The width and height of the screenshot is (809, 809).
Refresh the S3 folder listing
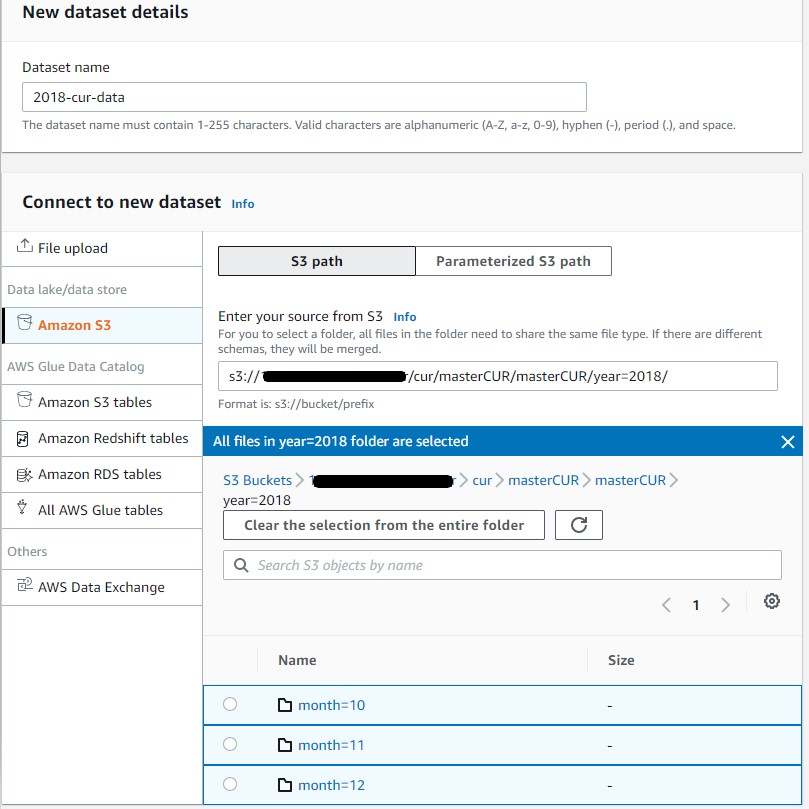pos(579,525)
